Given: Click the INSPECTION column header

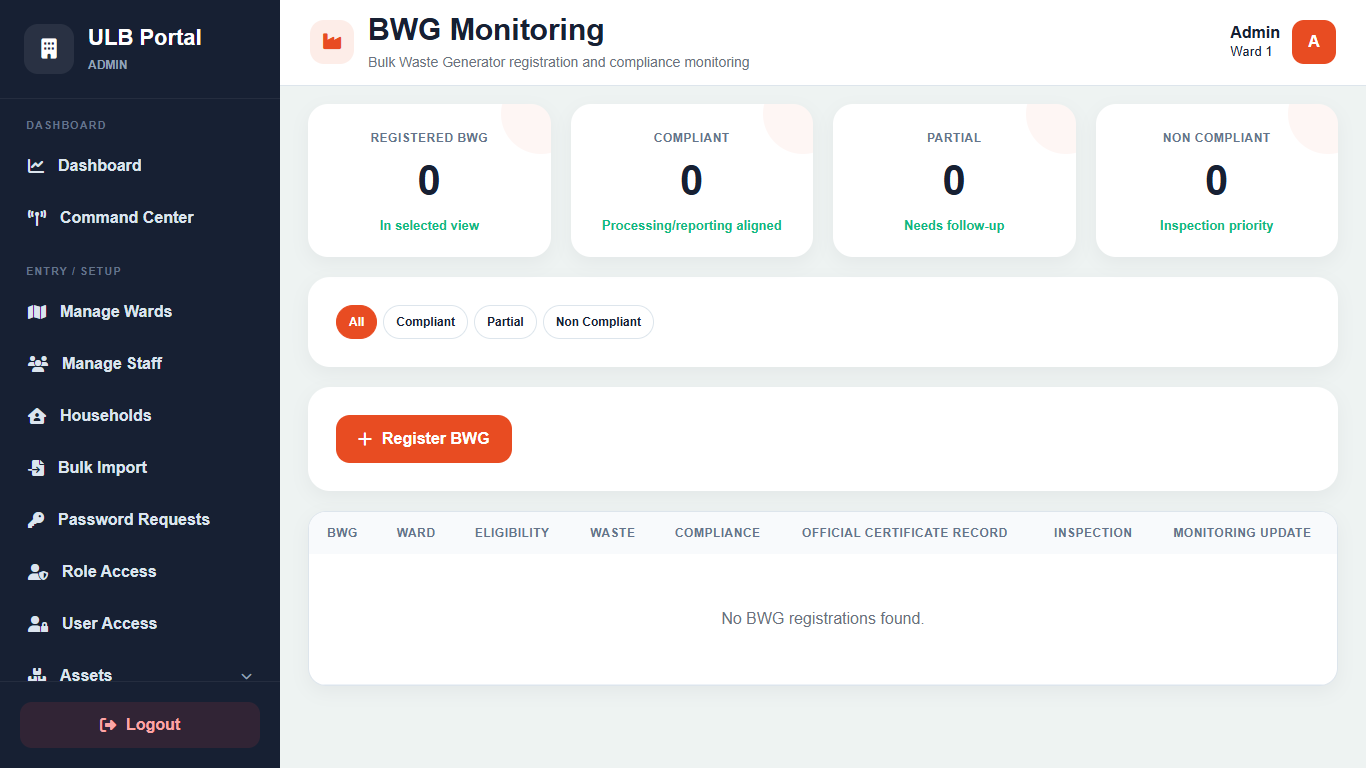Looking at the screenshot, I should (x=1093, y=533).
